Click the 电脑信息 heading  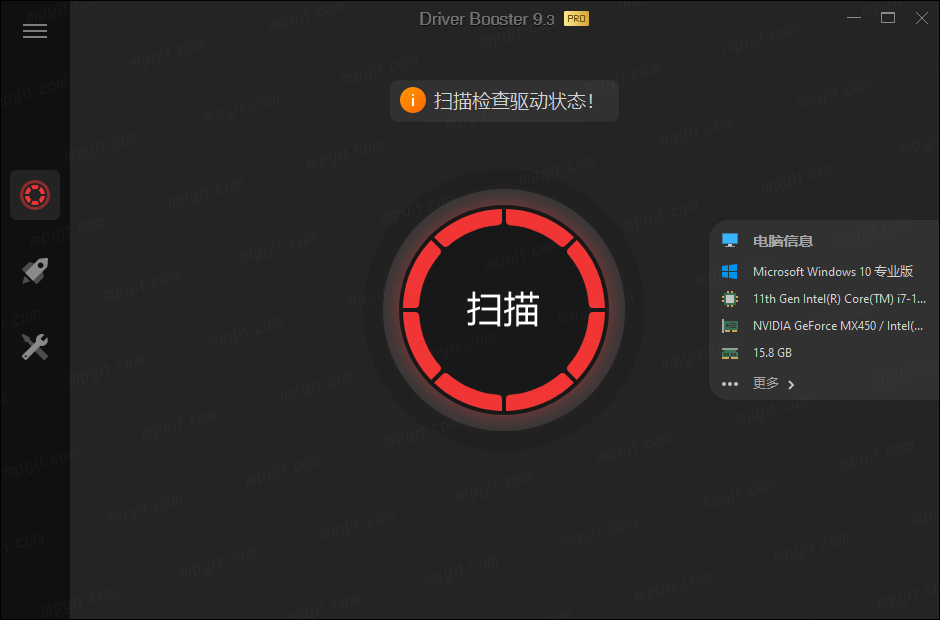coord(783,241)
